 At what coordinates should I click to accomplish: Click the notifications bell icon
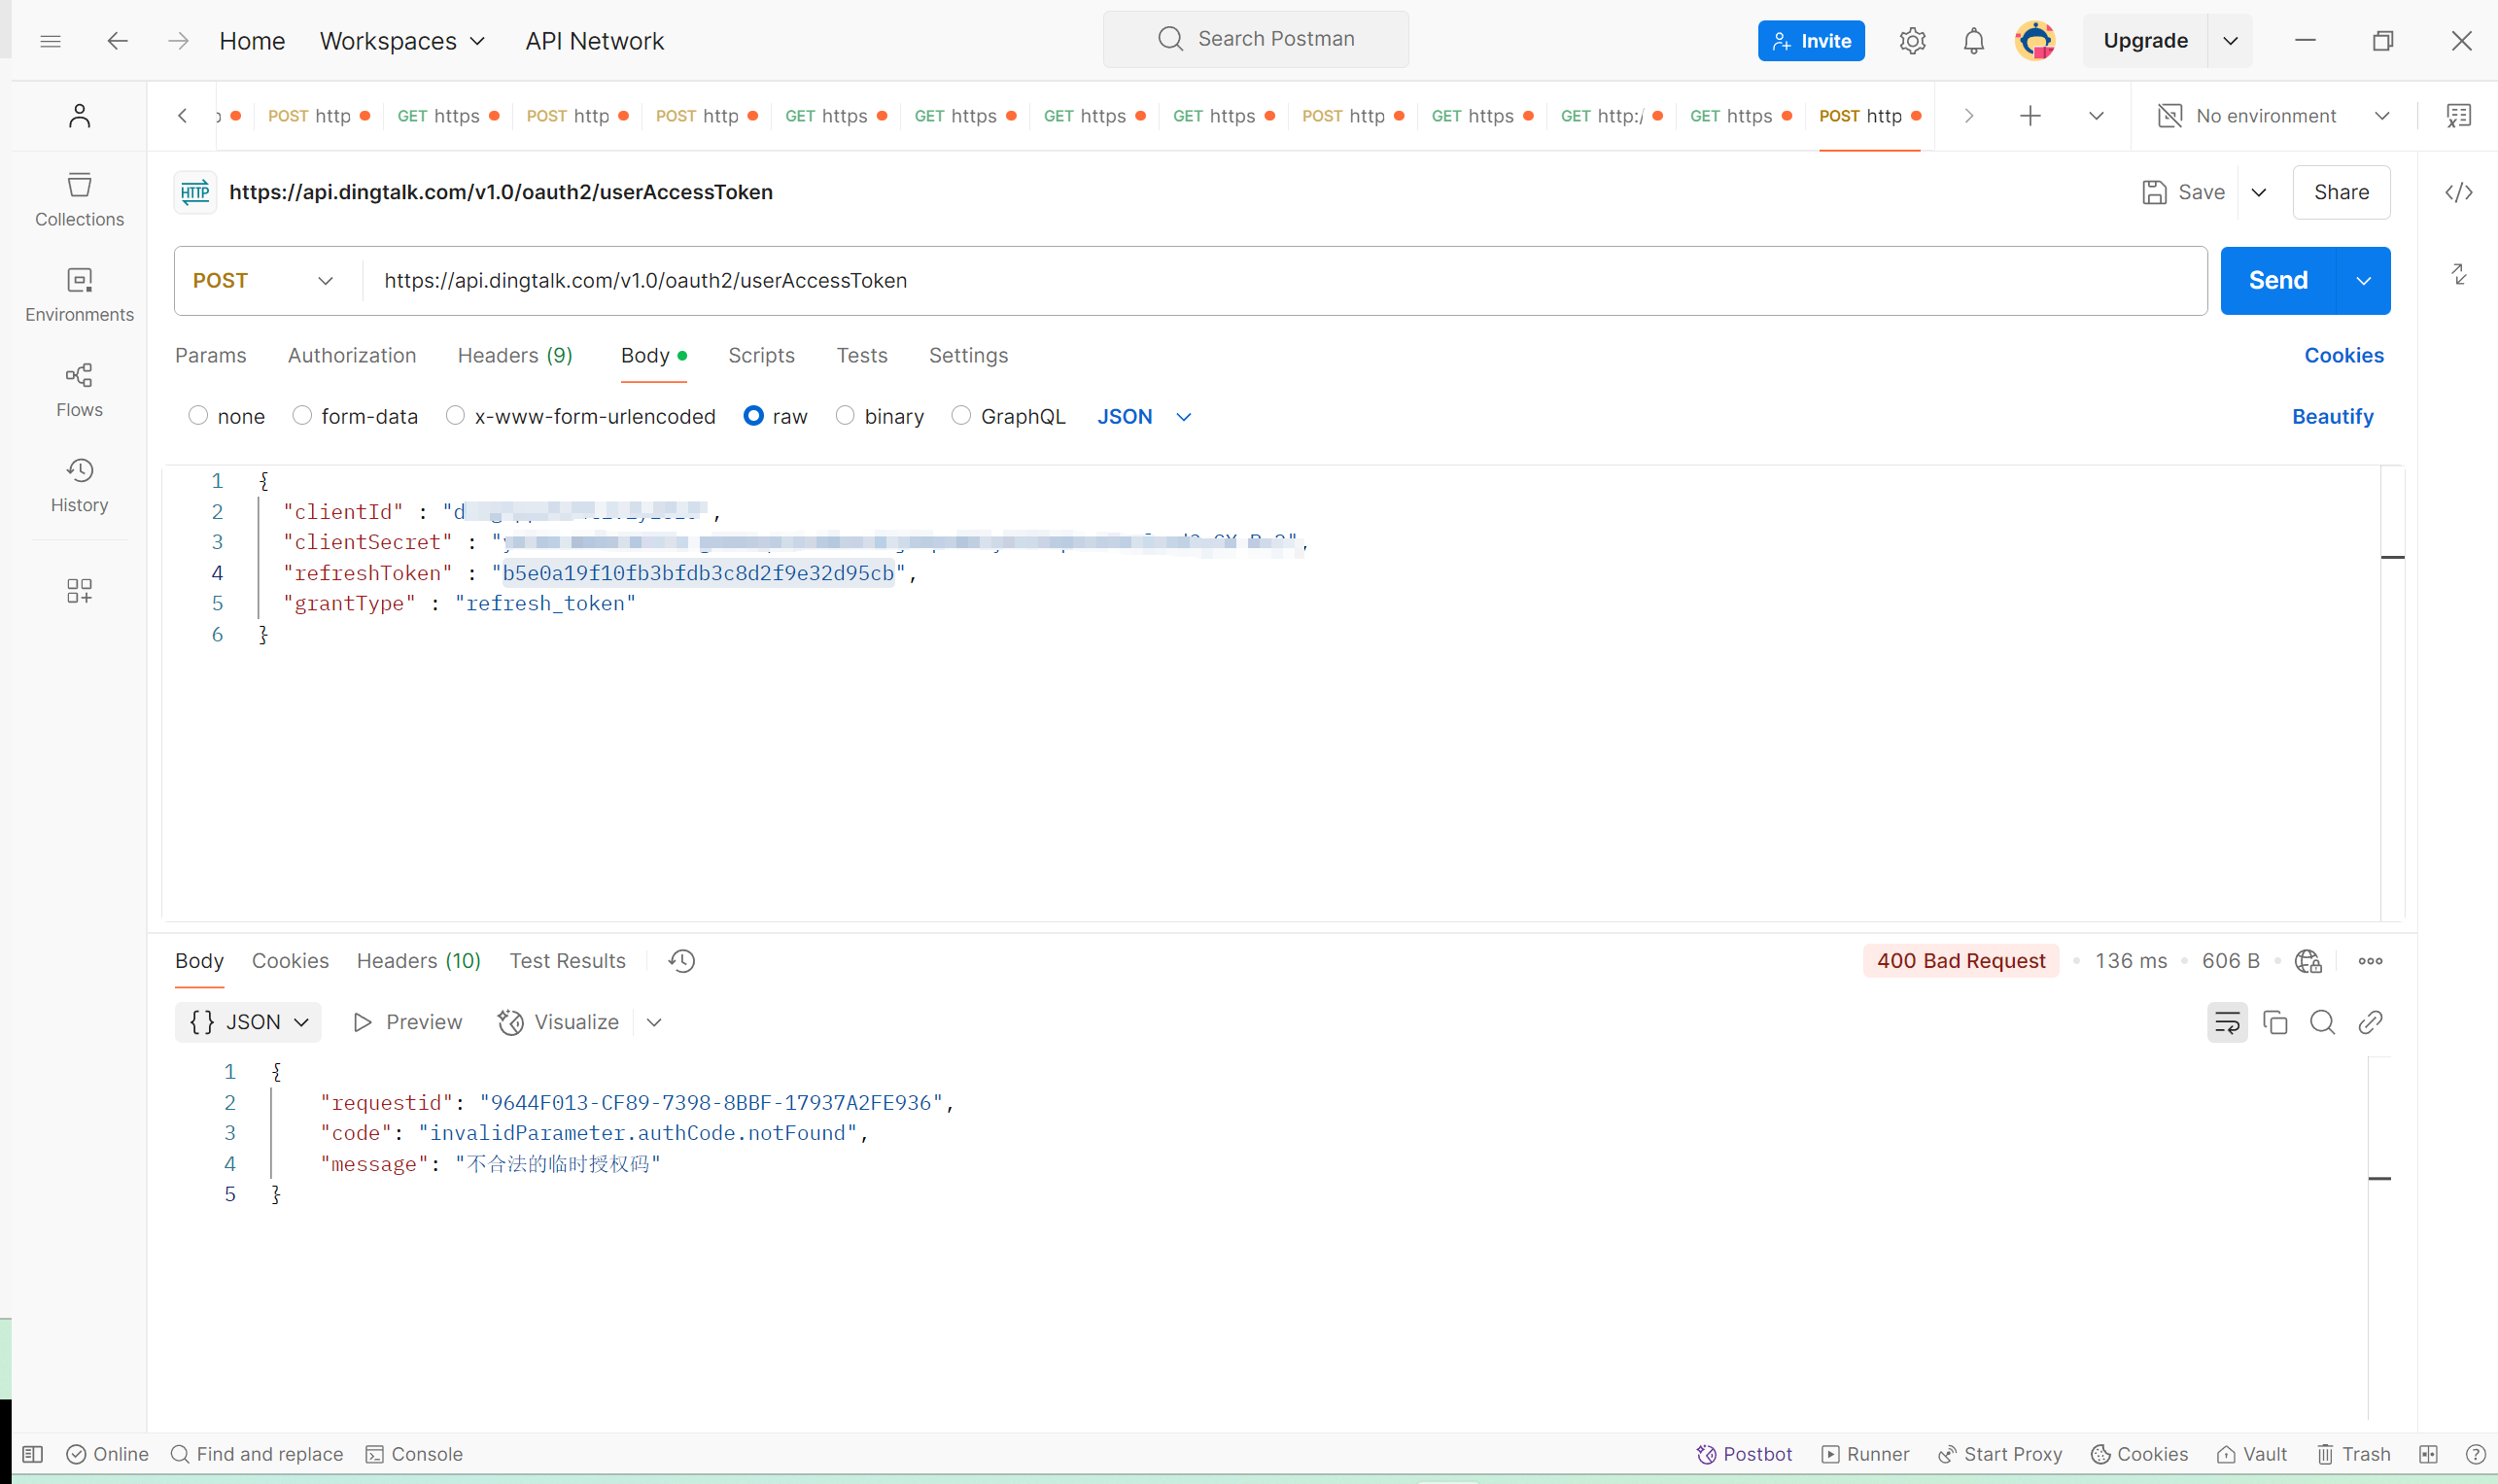(x=1973, y=41)
